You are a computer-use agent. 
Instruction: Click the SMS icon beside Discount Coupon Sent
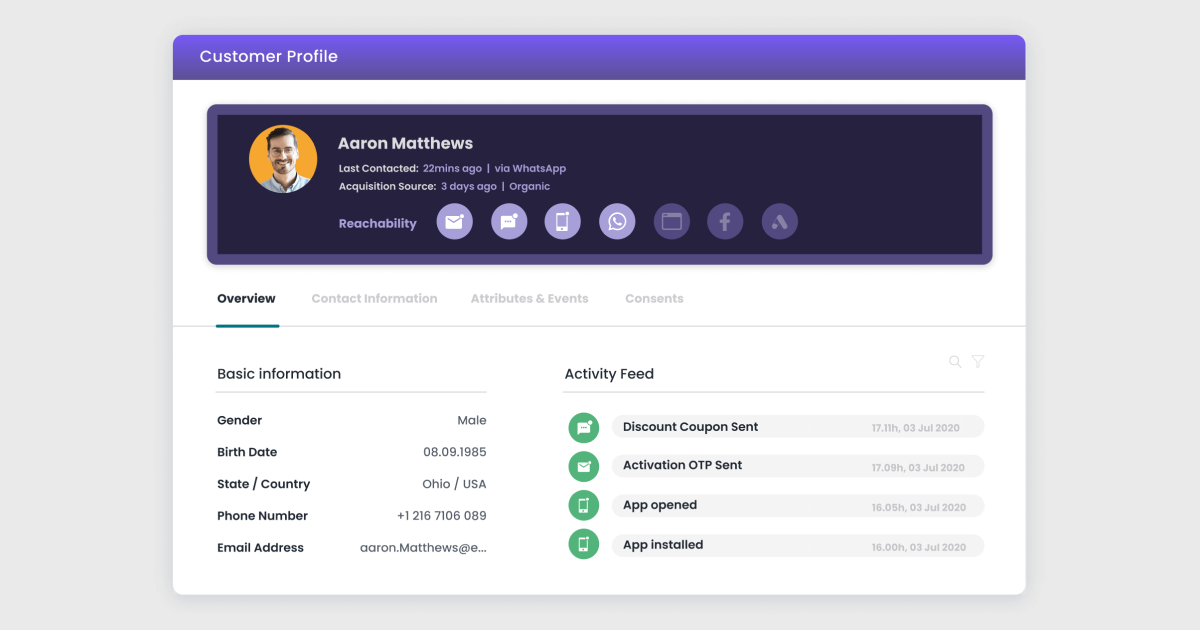[x=584, y=427]
